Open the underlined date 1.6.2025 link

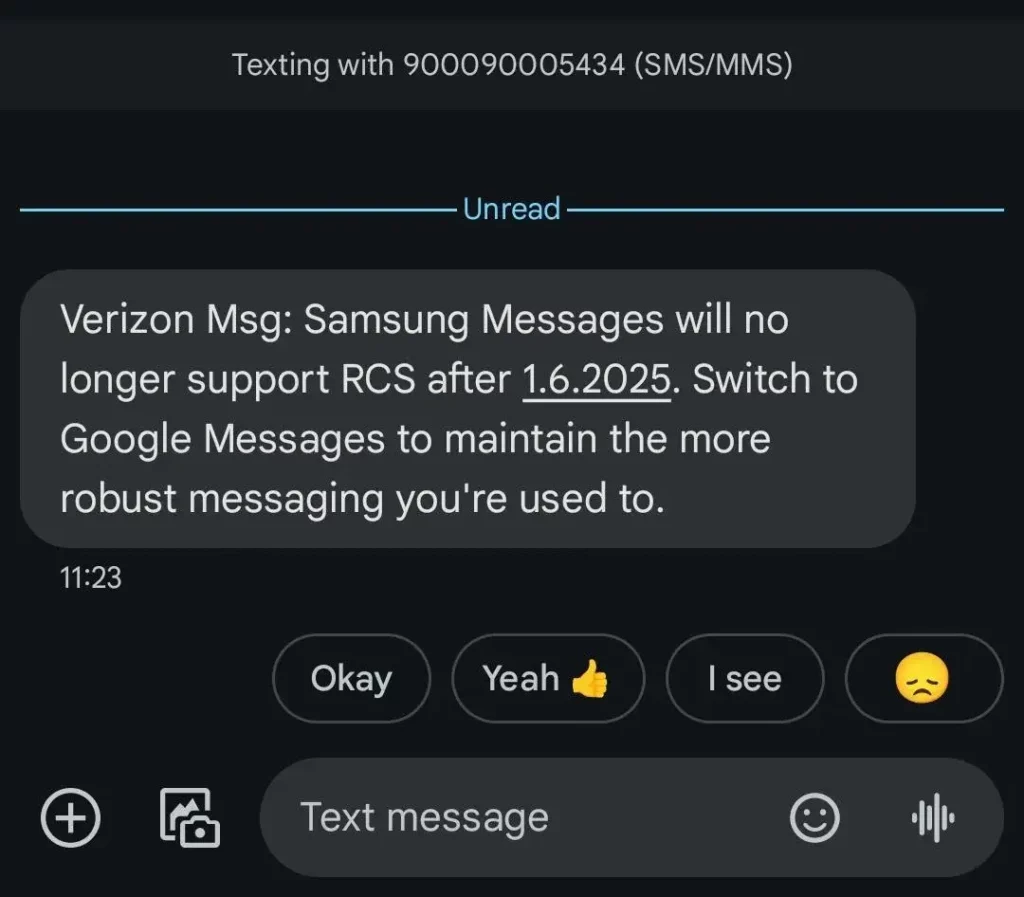pyautogui.click(x=597, y=379)
